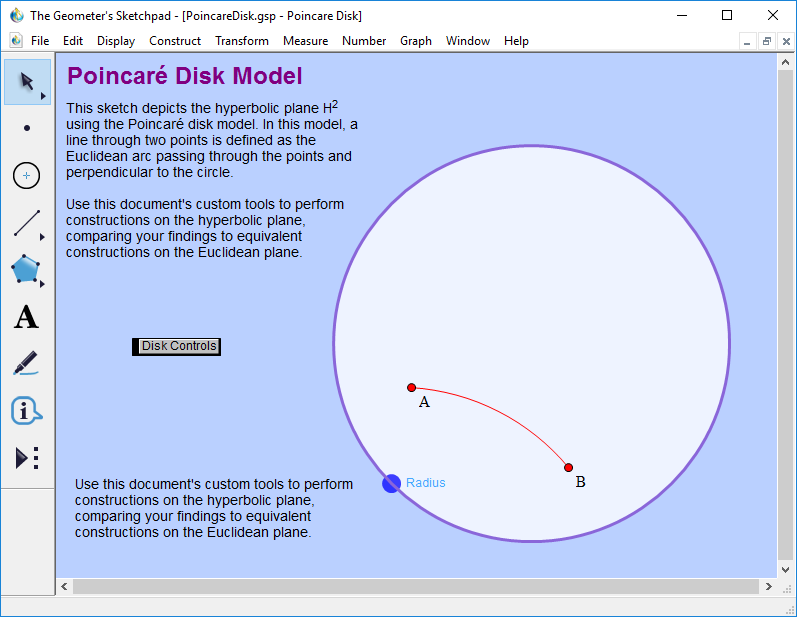Activate the Text tool
Screen dimensions: 797x617
point(27,318)
